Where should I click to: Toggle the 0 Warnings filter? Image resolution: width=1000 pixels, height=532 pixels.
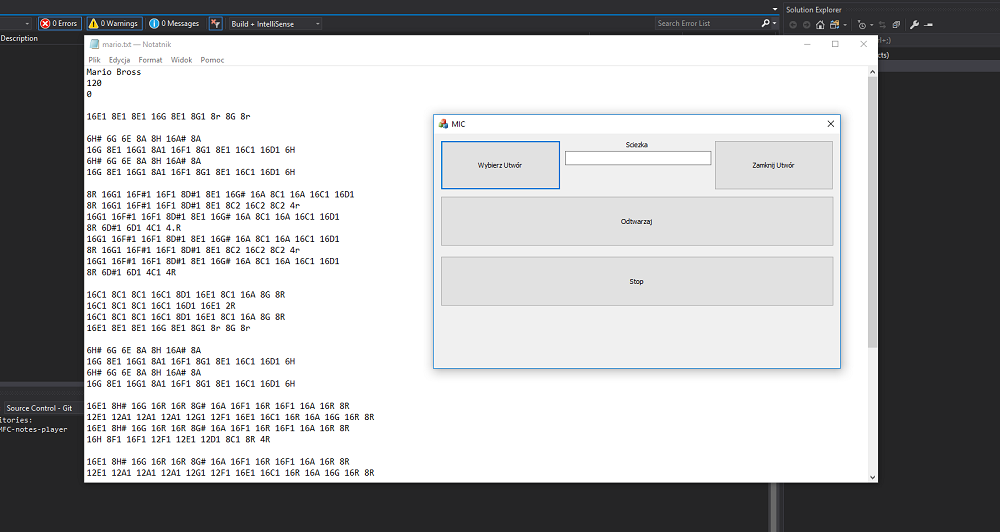click(113, 23)
